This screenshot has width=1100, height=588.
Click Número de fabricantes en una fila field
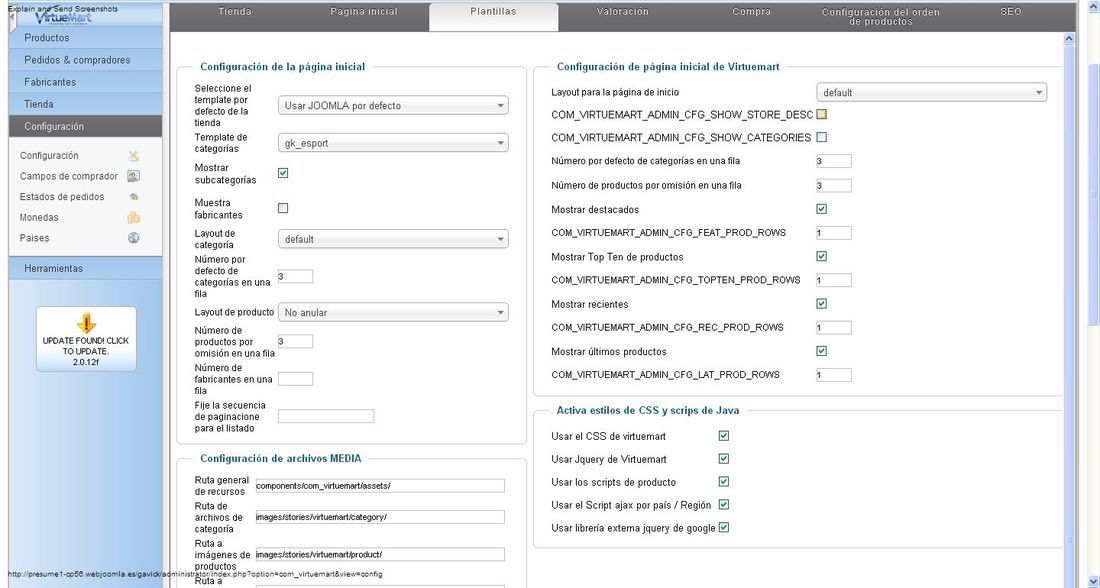pos(295,379)
